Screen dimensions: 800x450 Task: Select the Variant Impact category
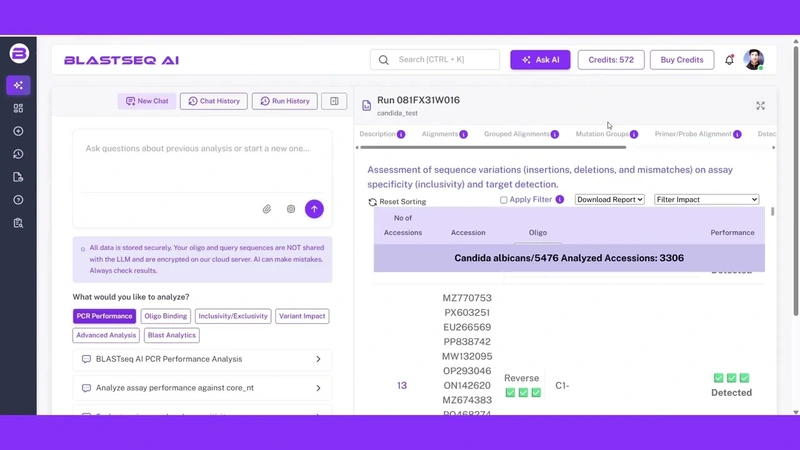302,316
